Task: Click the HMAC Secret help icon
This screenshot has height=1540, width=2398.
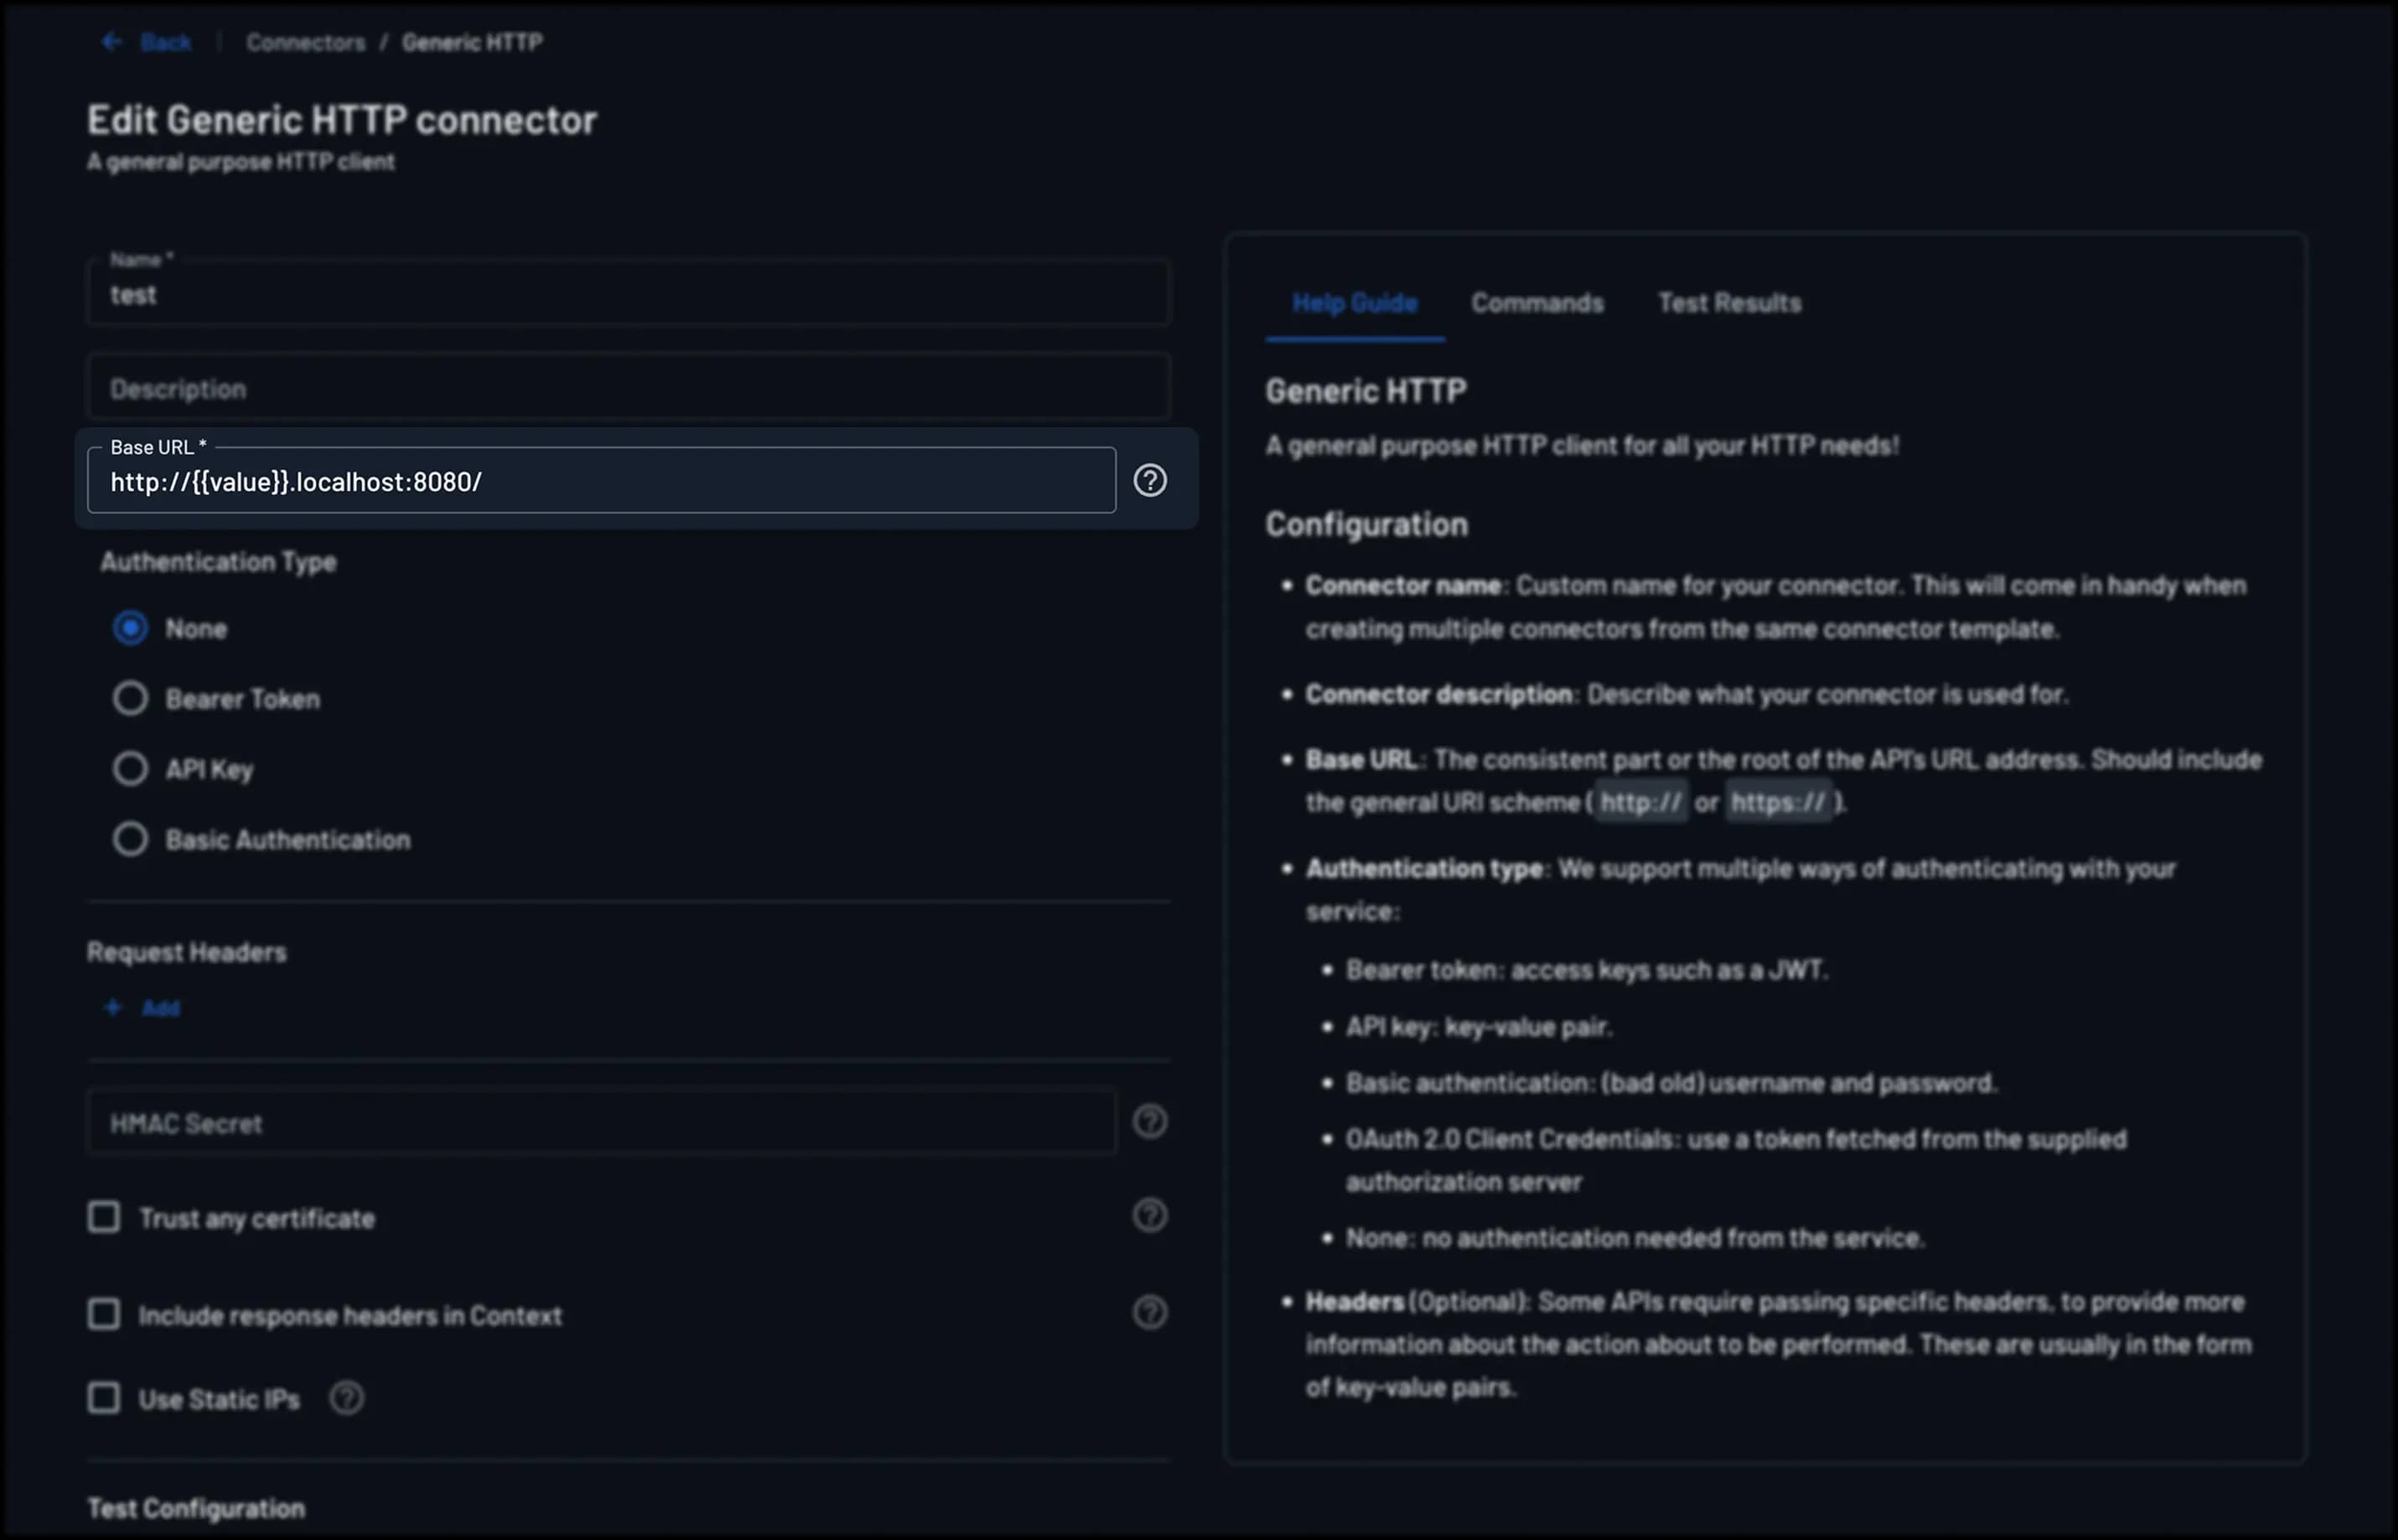Action: (1149, 1121)
